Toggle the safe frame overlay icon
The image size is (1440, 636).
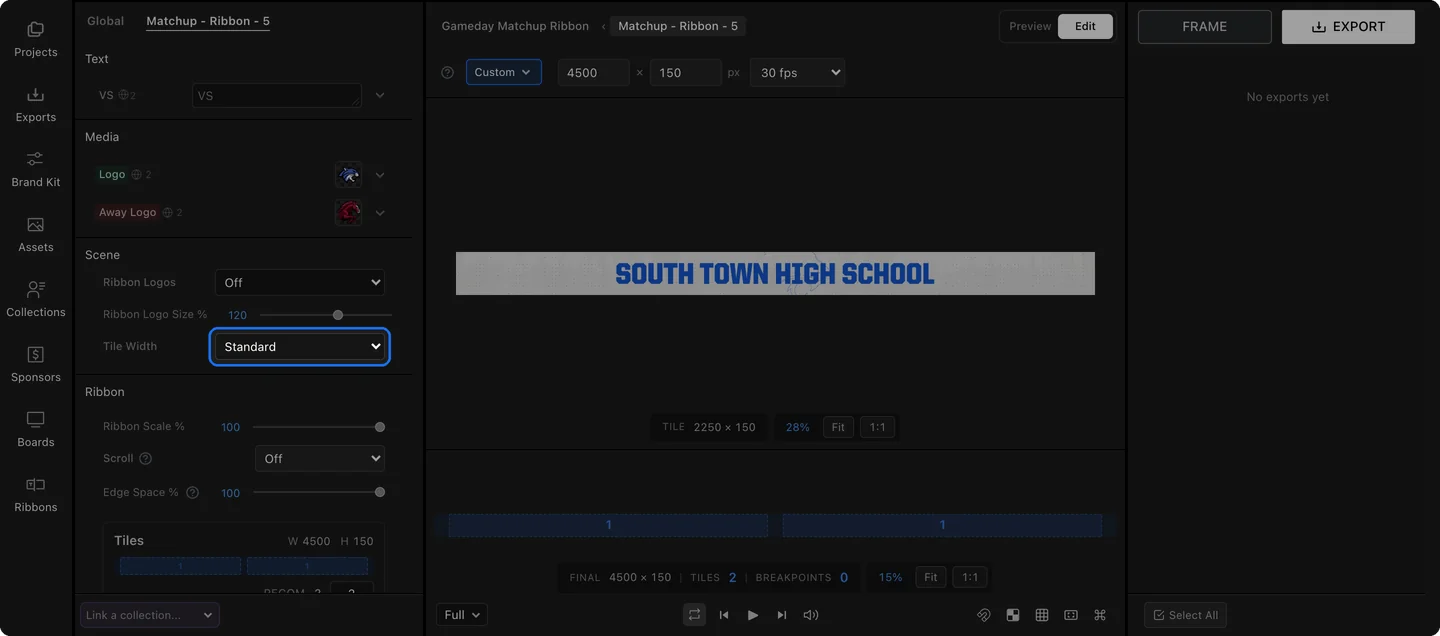click(x=1071, y=615)
